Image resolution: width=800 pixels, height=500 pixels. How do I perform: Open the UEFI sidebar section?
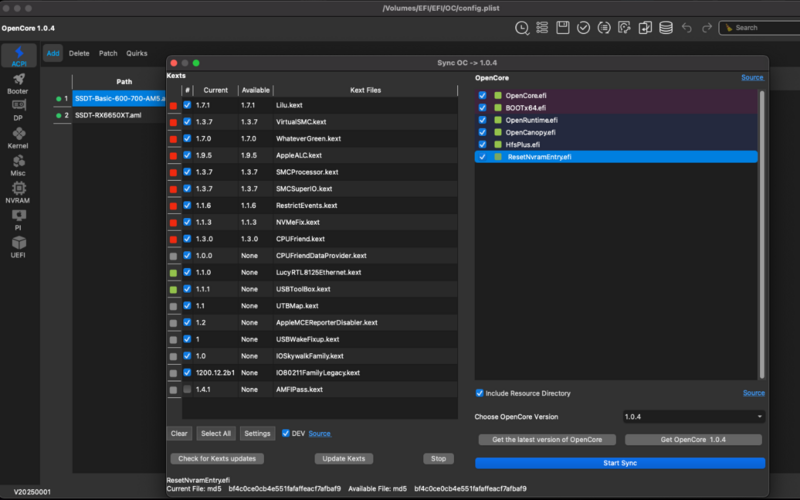[x=17, y=246]
